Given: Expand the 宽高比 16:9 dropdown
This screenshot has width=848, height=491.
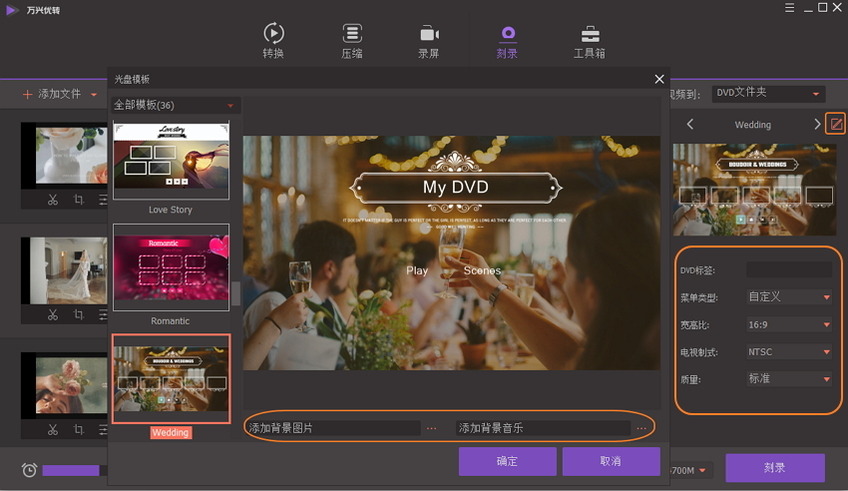Looking at the screenshot, I should 789,325.
